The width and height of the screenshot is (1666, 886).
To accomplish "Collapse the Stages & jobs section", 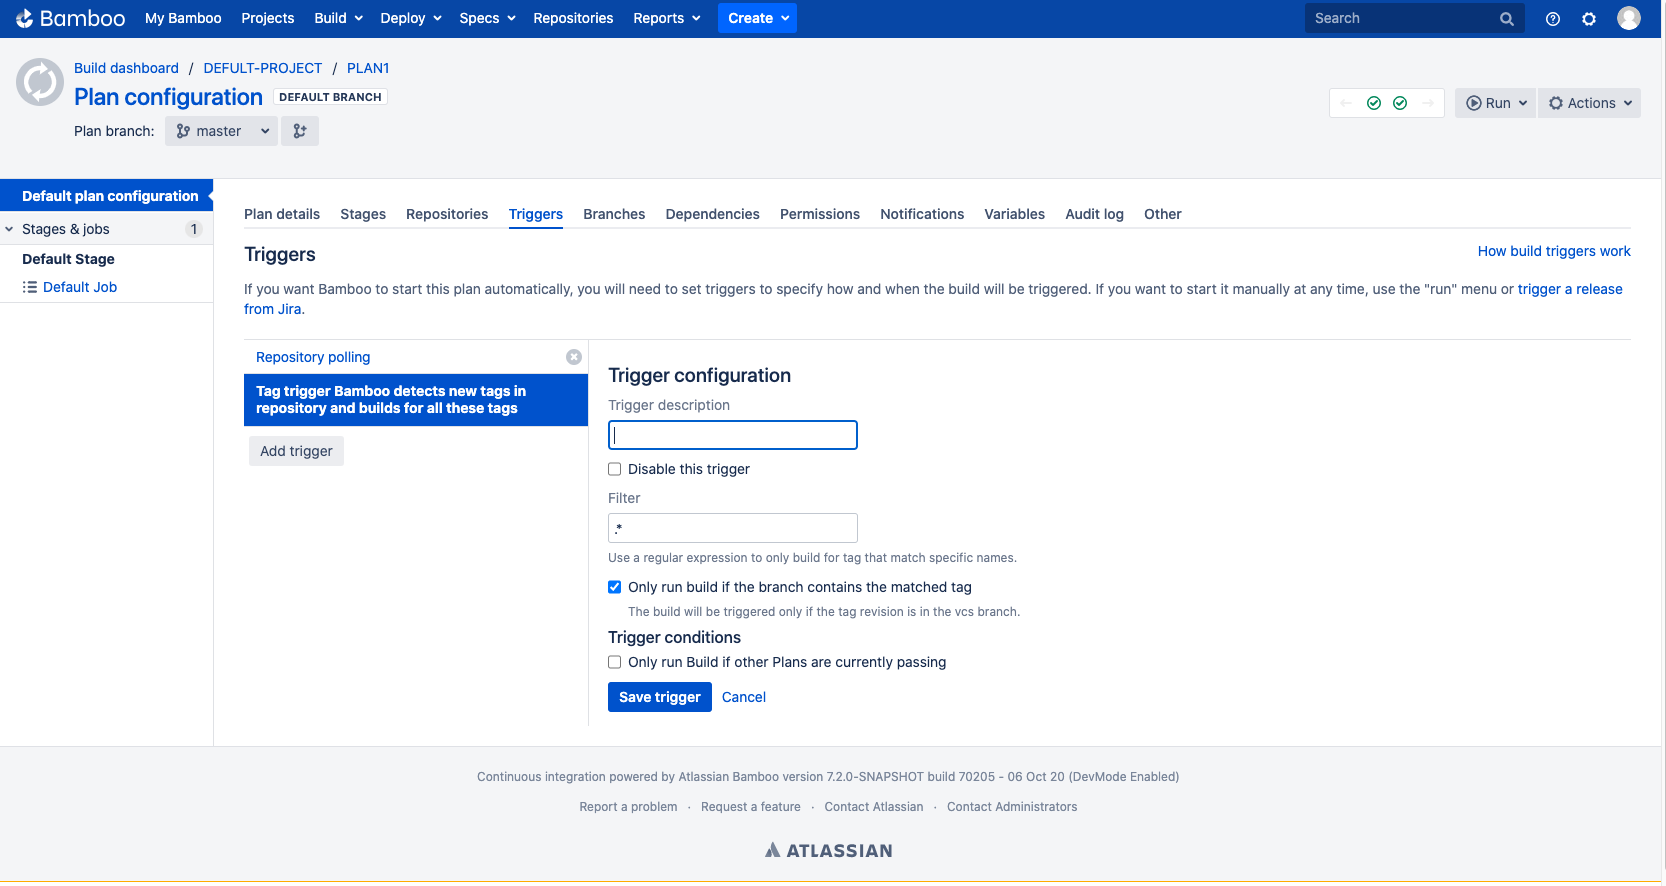I will [x=10, y=229].
